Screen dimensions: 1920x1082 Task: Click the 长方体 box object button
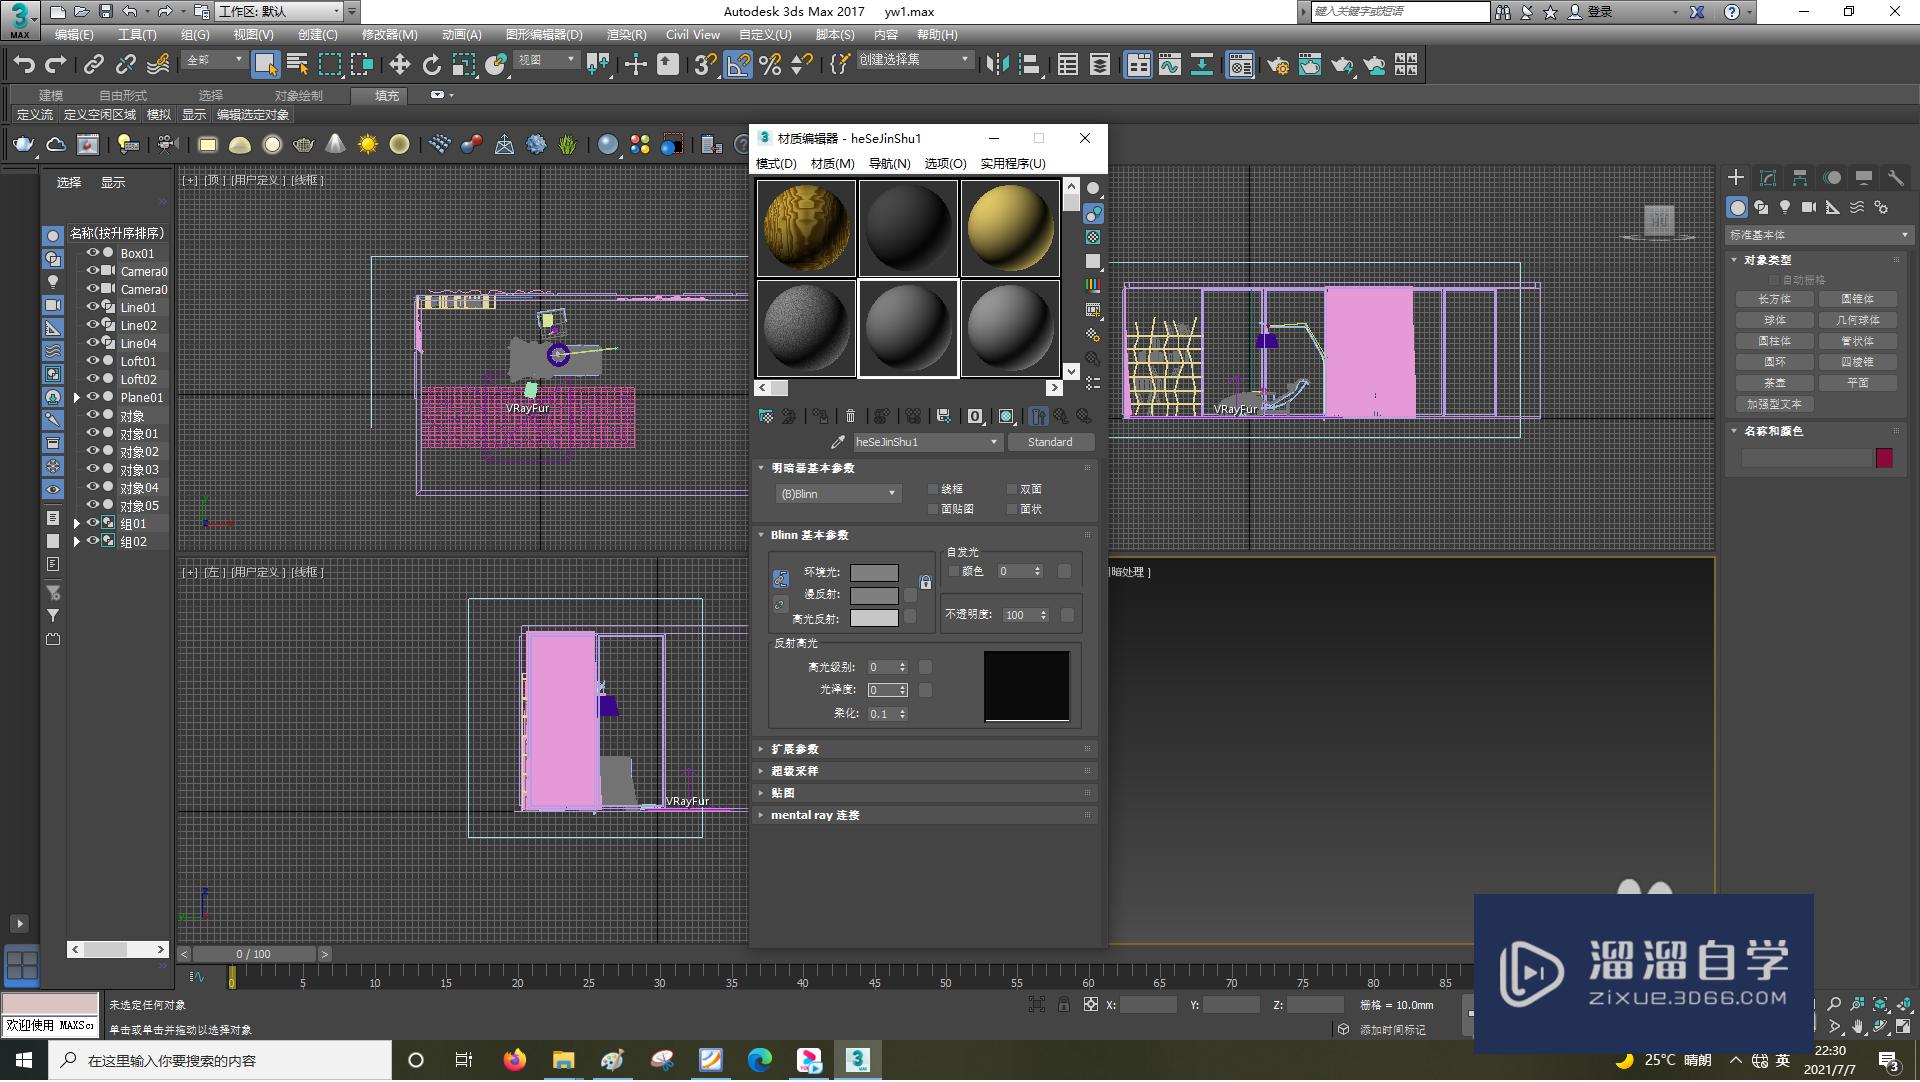[x=1774, y=299]
